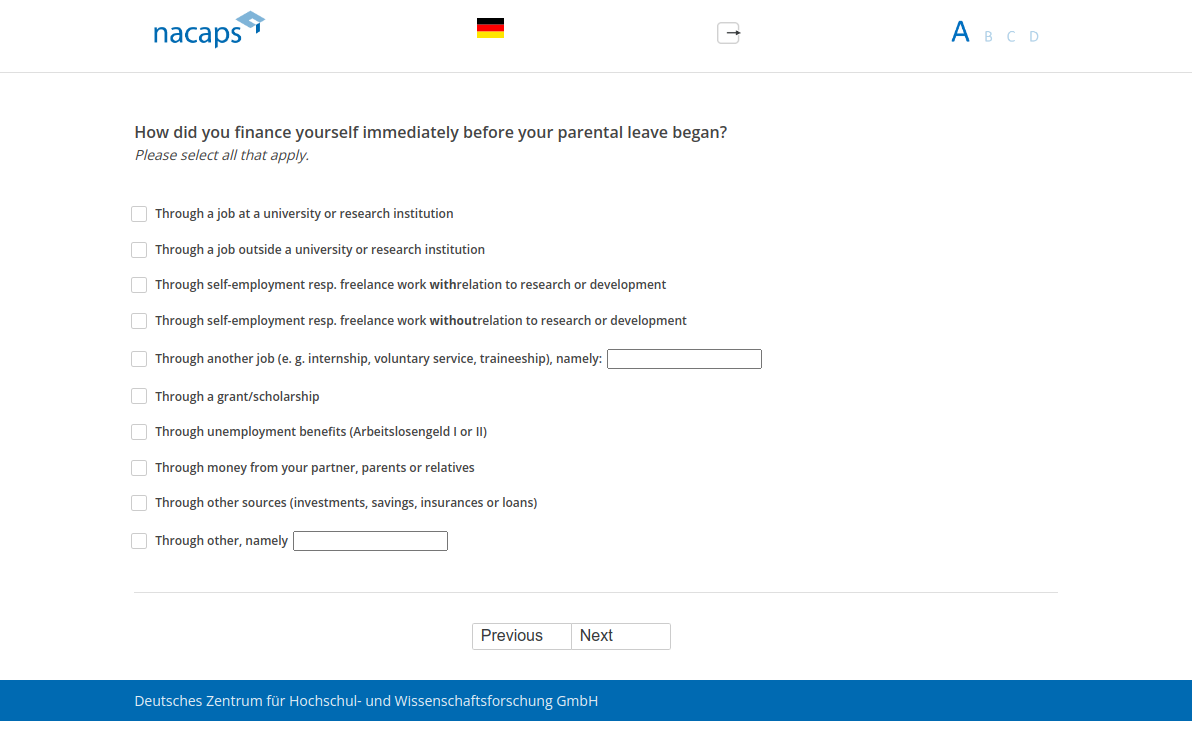Click the nacaps logo
The image size is (1192, 730).
coord(208,30)
